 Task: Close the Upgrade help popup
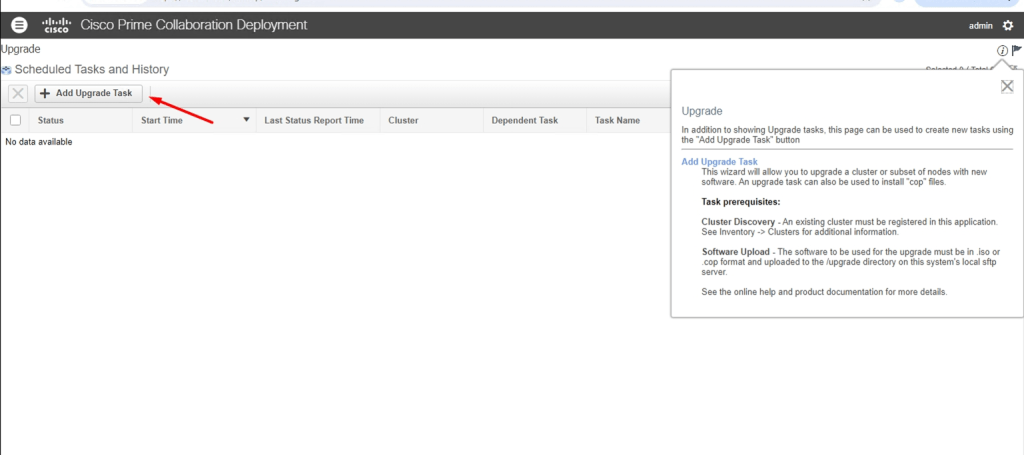point(1007,86)
